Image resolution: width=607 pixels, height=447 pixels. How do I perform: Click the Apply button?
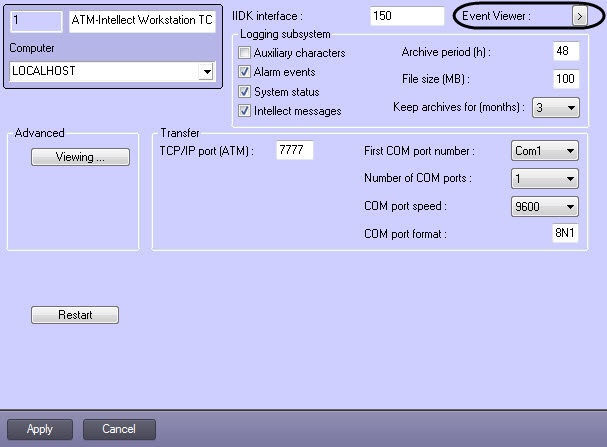(x=40, y=429)
